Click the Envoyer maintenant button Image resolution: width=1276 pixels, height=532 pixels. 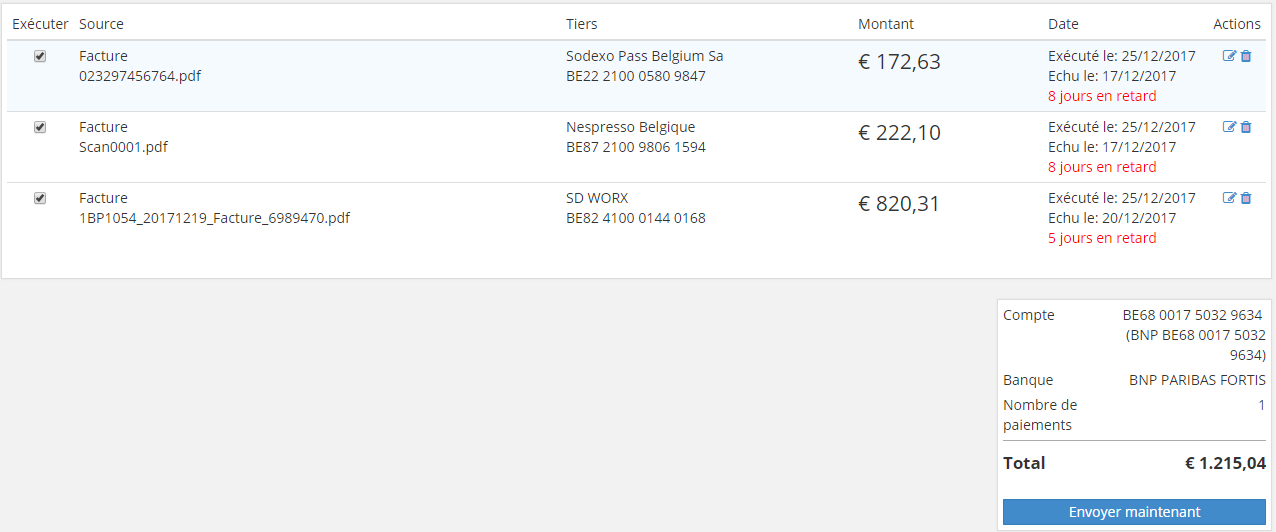pos(1134,512)
